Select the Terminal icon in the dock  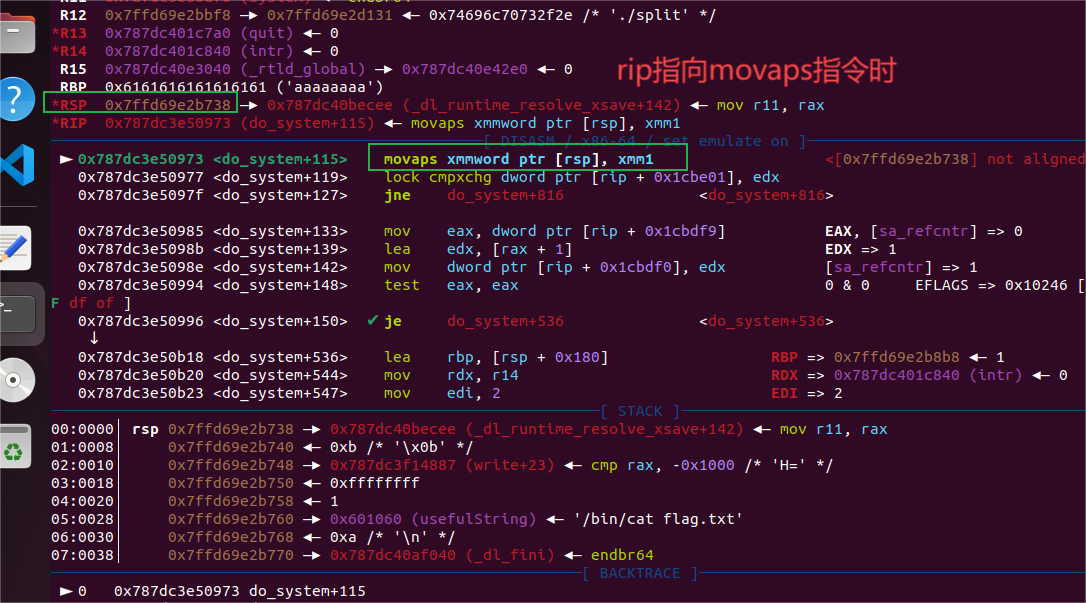tap(17, 314)
